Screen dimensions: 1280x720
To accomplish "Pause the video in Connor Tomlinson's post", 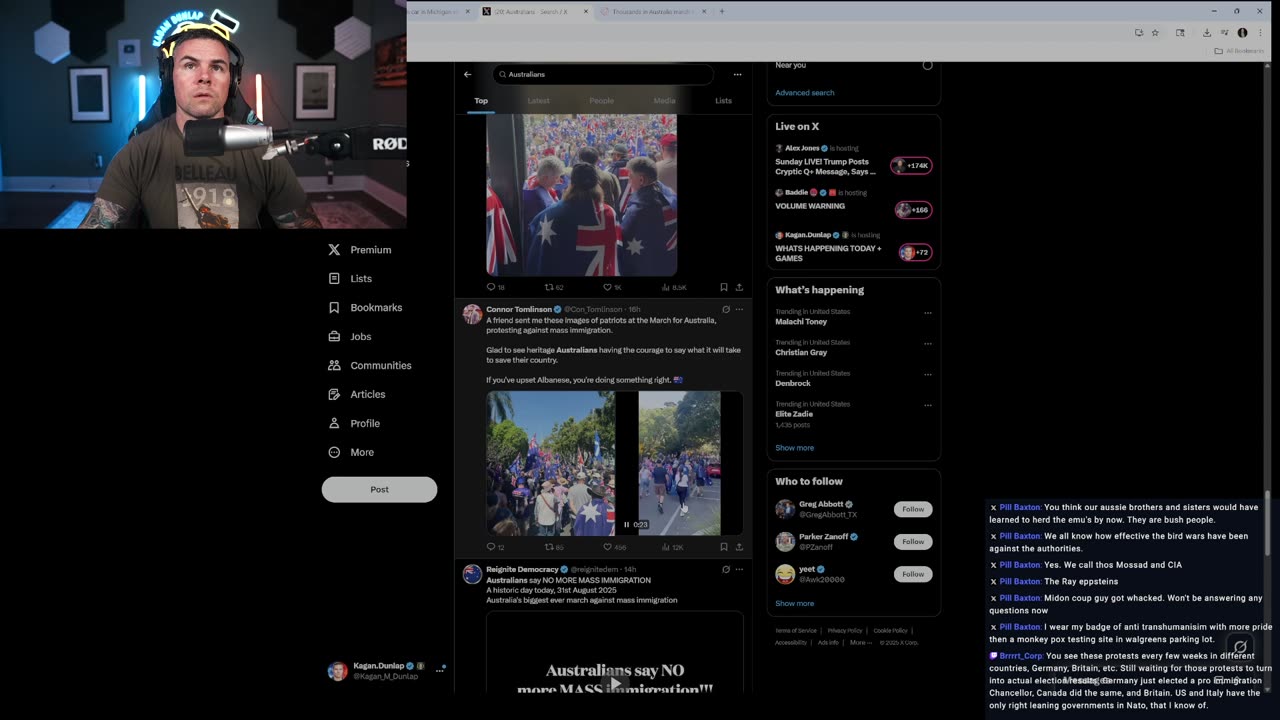I will pyautogui.click(x=627, y=524).
